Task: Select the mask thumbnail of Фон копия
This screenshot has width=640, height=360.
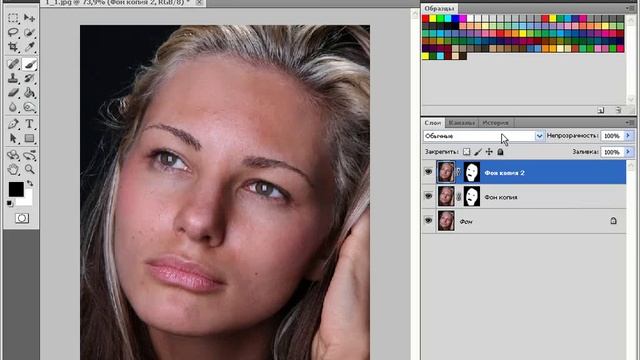Action: tap(472, 196)
